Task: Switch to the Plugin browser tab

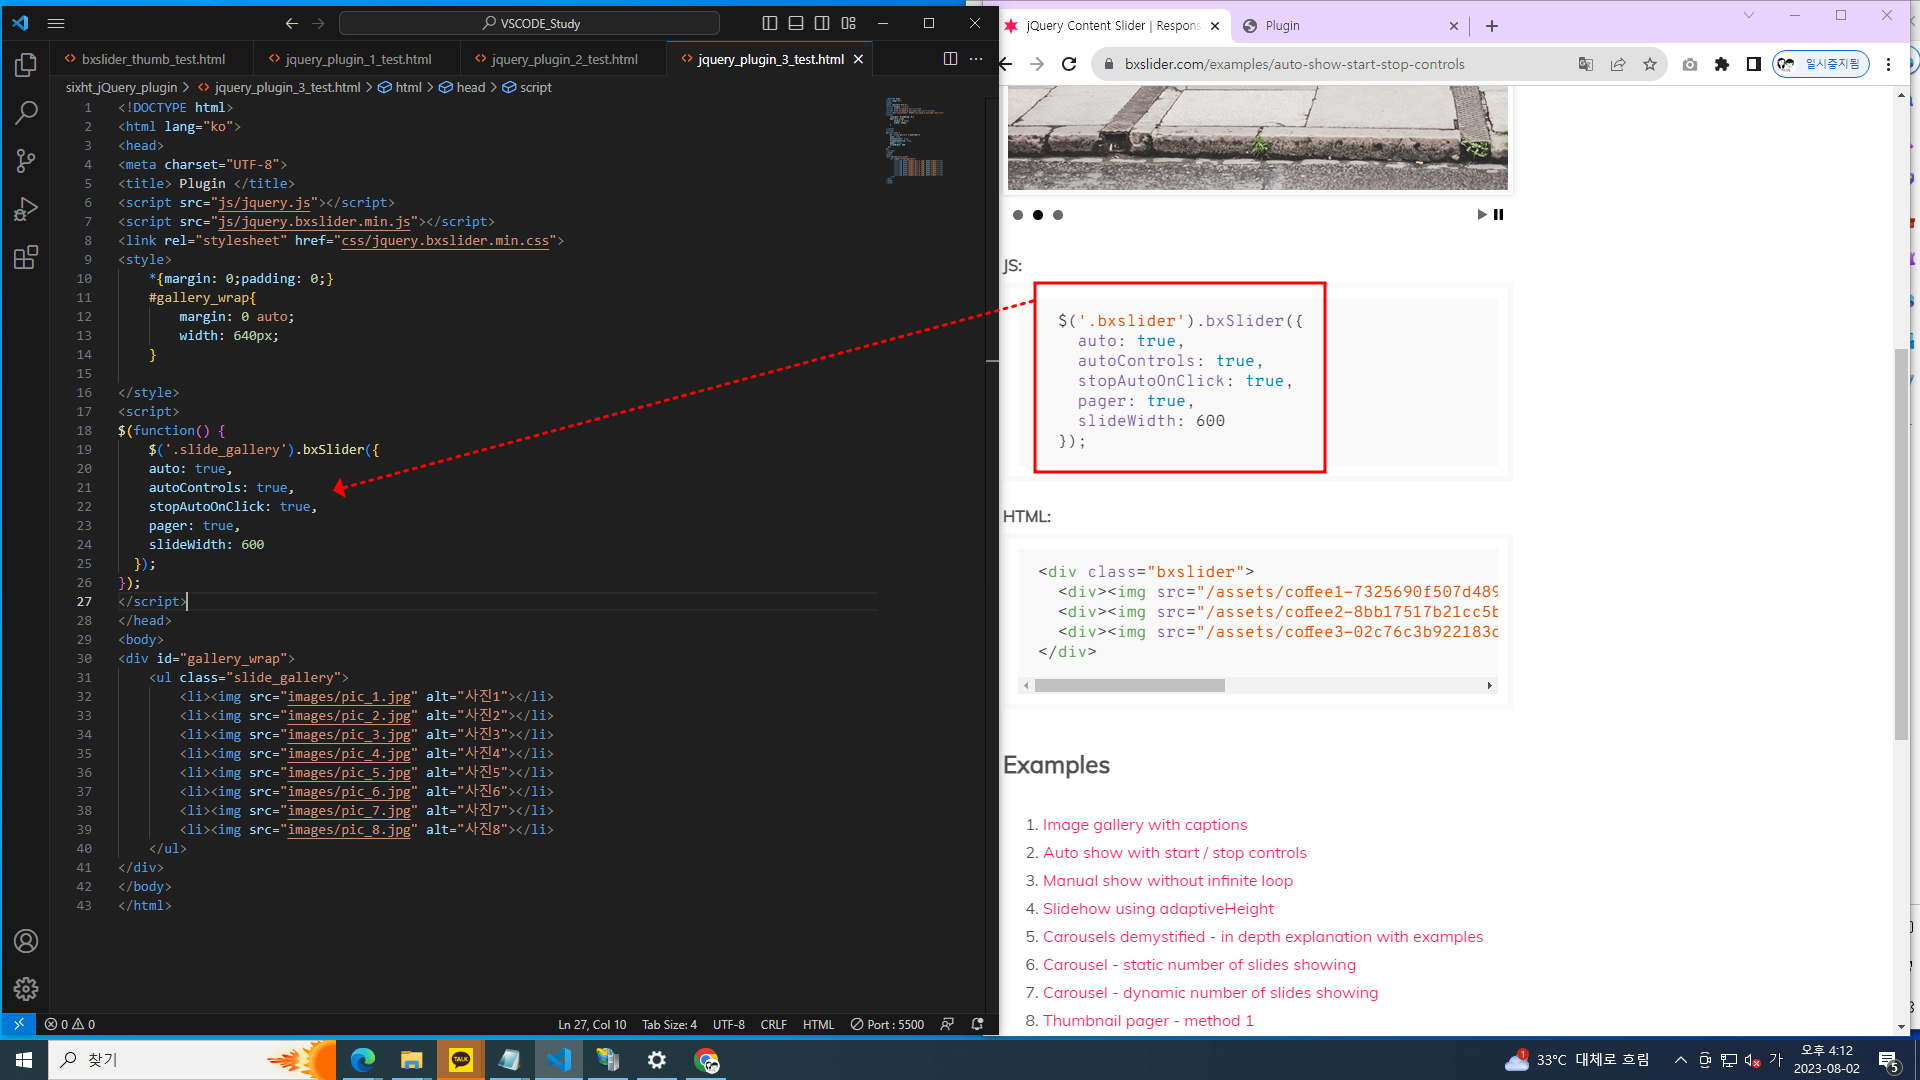Action: click(1283, 26)
